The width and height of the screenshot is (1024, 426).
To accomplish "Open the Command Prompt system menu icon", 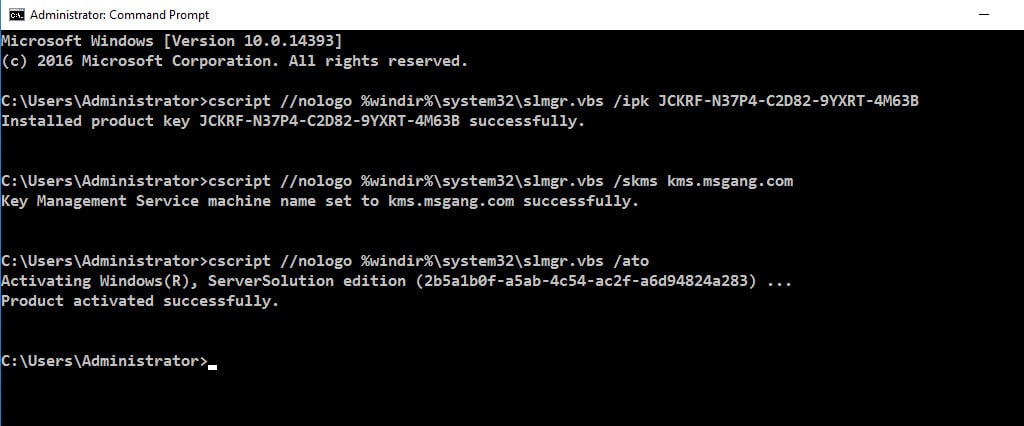I will tap(16, 14).
